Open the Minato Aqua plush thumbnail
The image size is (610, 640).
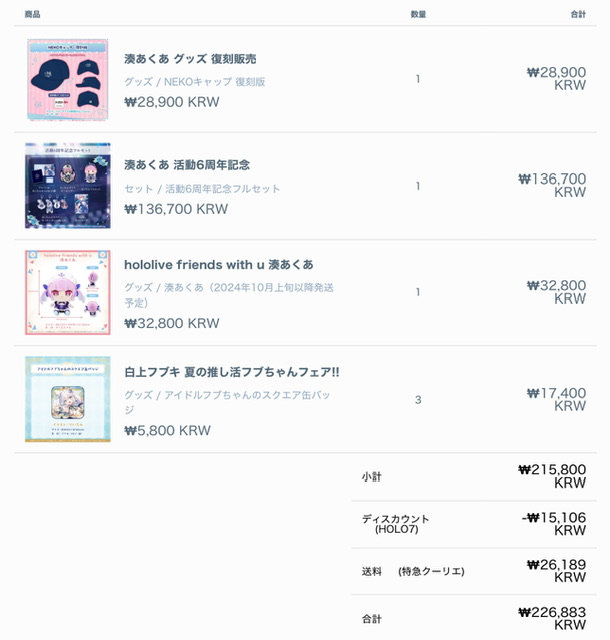pyautogui.click(x=68, y=293)
